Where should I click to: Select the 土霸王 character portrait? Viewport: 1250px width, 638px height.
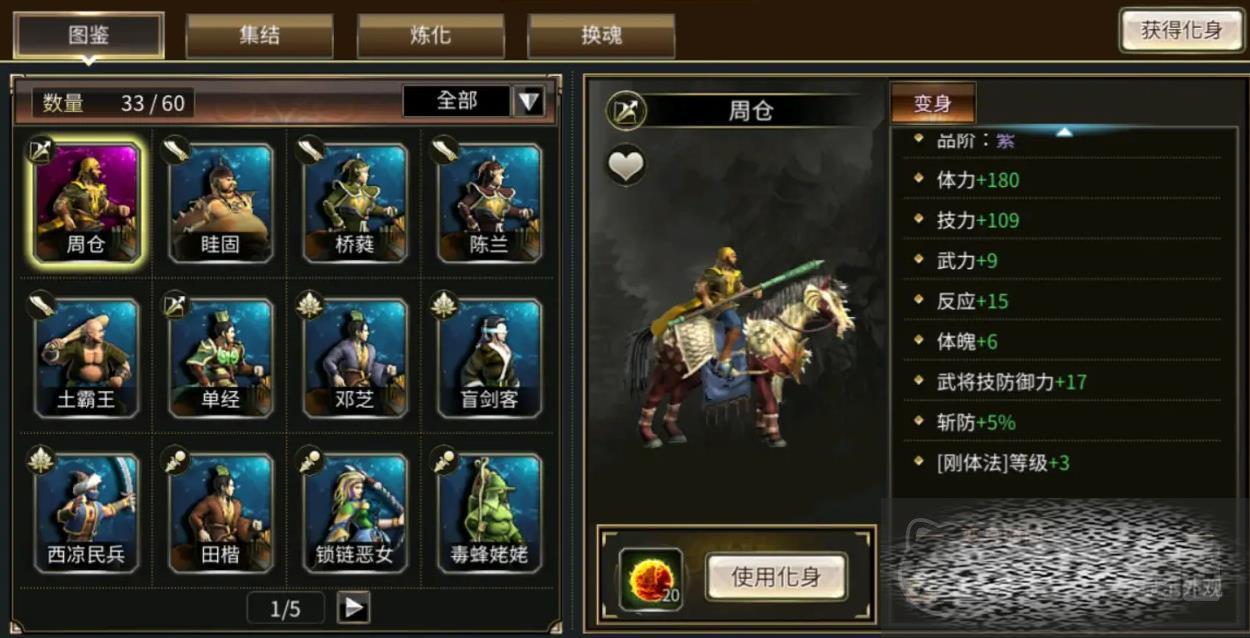pyautogui.click(x=86, y=357)
